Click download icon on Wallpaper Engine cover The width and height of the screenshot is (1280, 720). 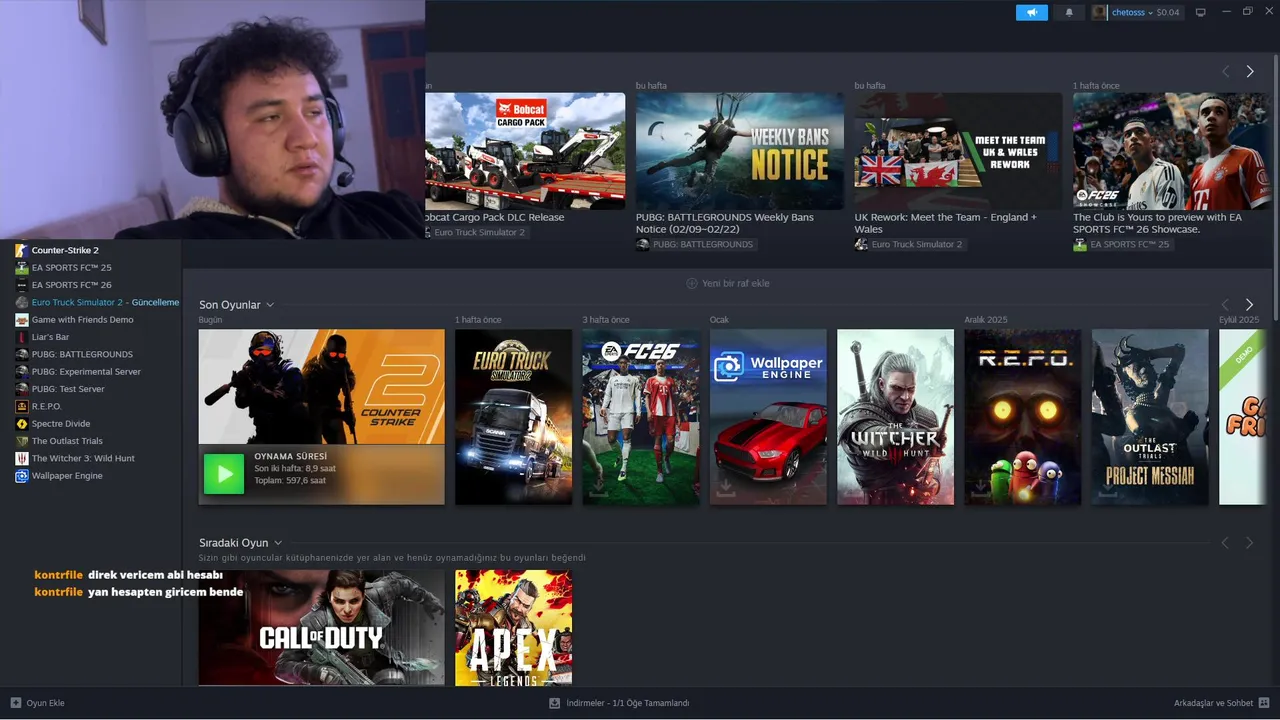726,487
